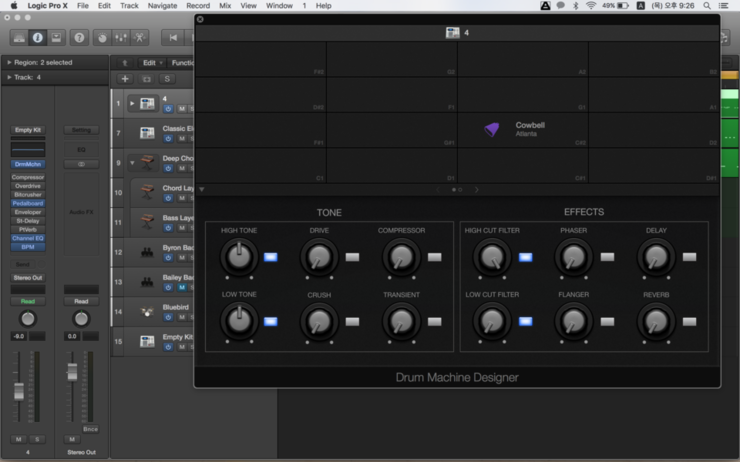Toggle High Cut Filter button

tap(525, 257)
